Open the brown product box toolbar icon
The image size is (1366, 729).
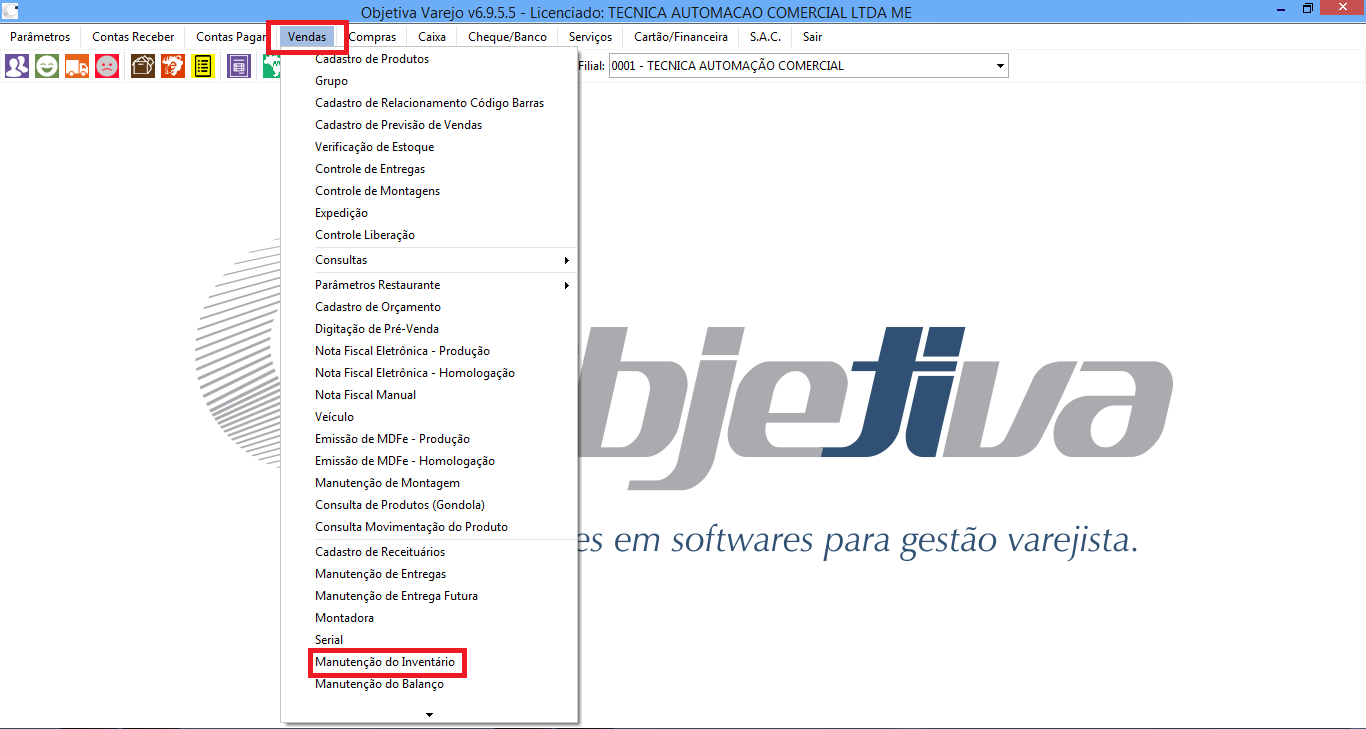pyautogui.click(x=143, y=66)
